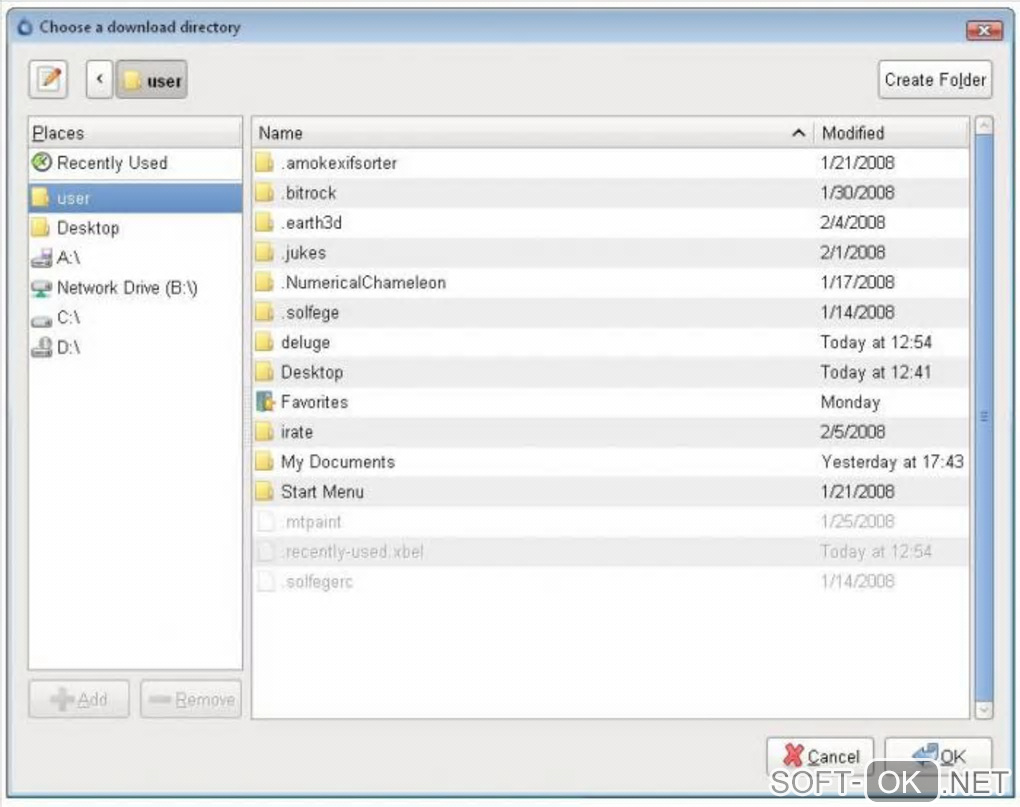Click the file list scrollbar thumb
Screen dimensions: 1020x807
tap(984, 416)
